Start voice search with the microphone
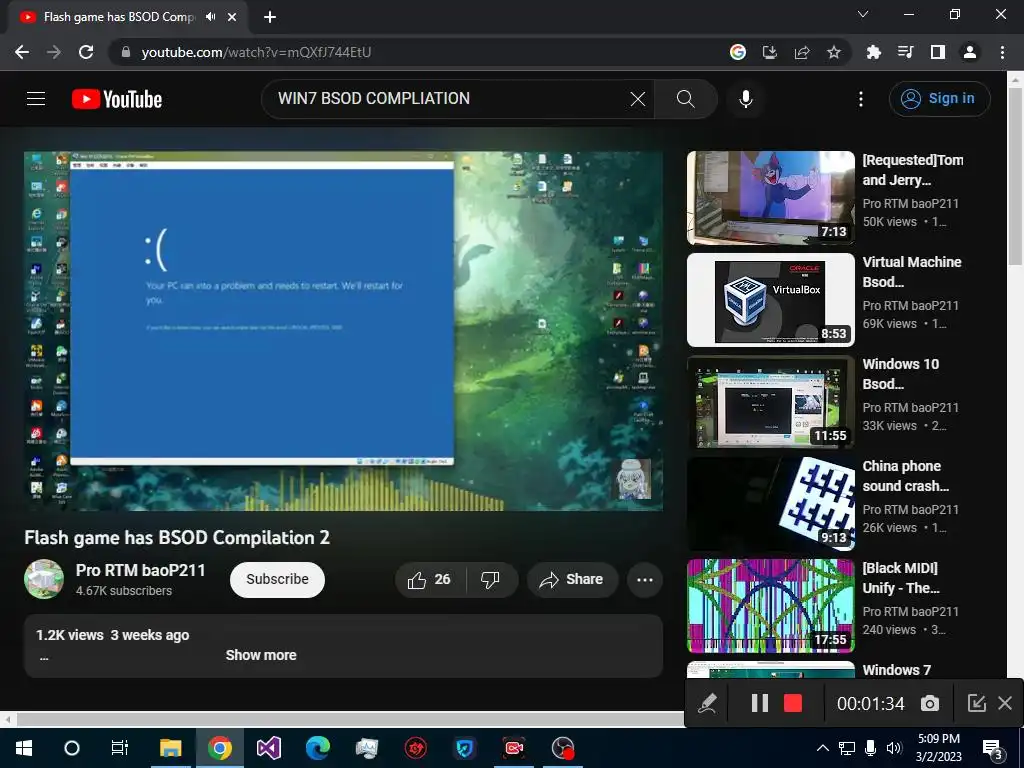The height and width of the screenshot is (768, 1024). point(746,99)
